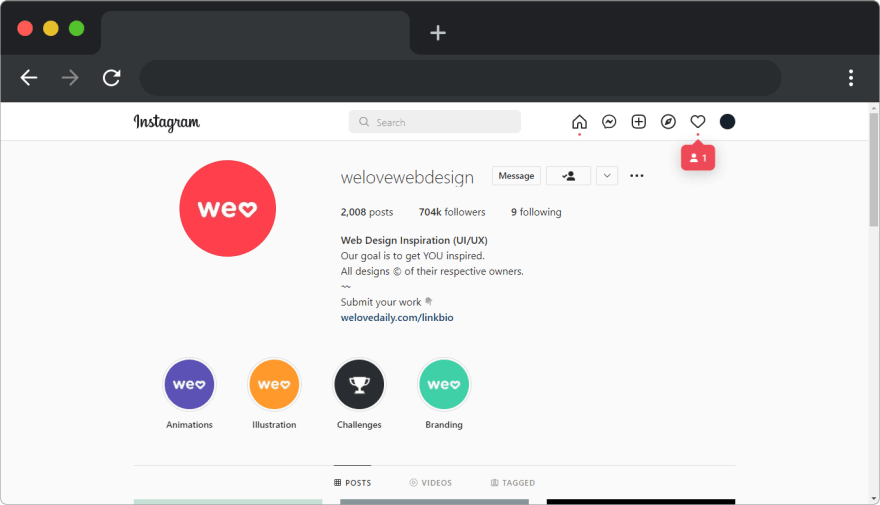
Task: Click the page vertical scrollbar thumb
Action: coord(874,169)
